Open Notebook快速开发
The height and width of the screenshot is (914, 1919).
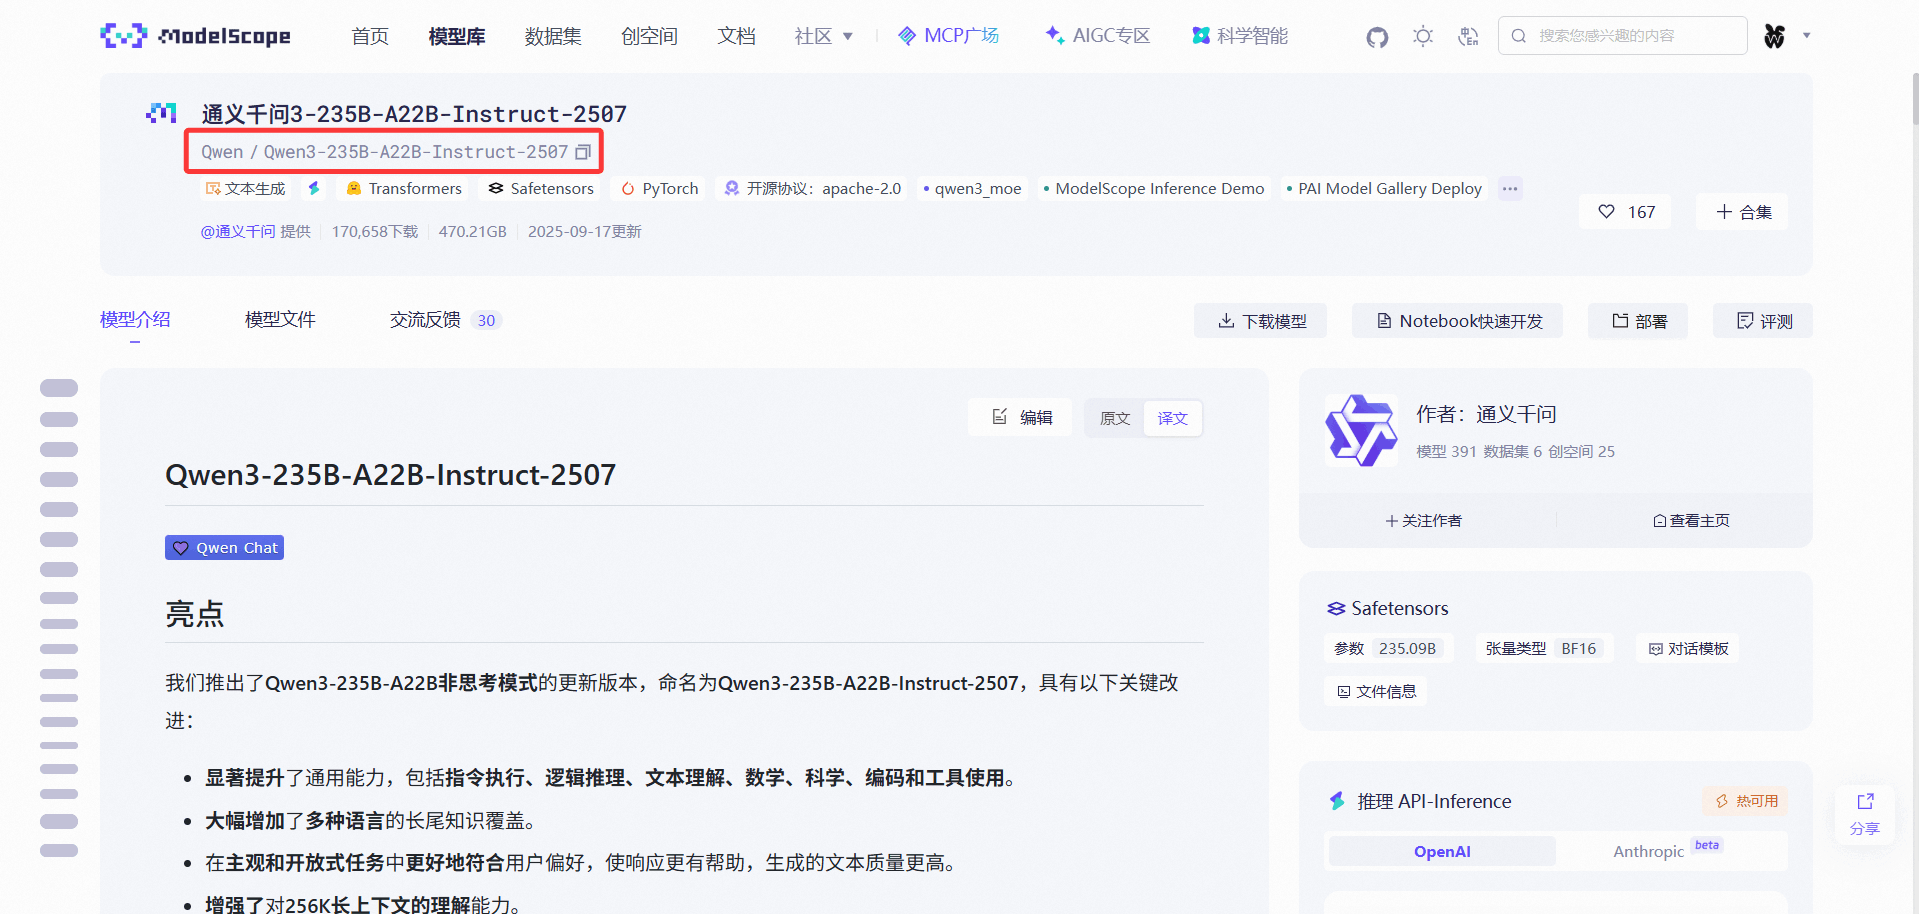coord(1457,321)
